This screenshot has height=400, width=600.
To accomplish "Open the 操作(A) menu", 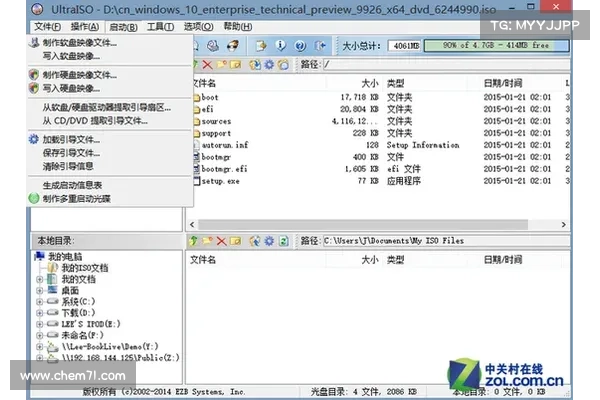I will (x=85, y=27).
